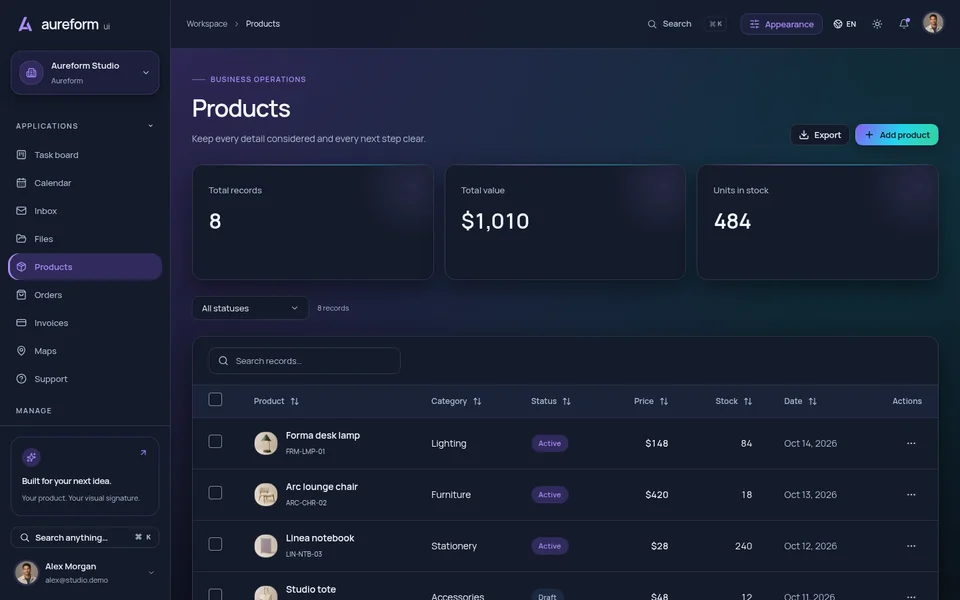
Task: Open Task board in sidebar
Action: click(x=85, y=155)
